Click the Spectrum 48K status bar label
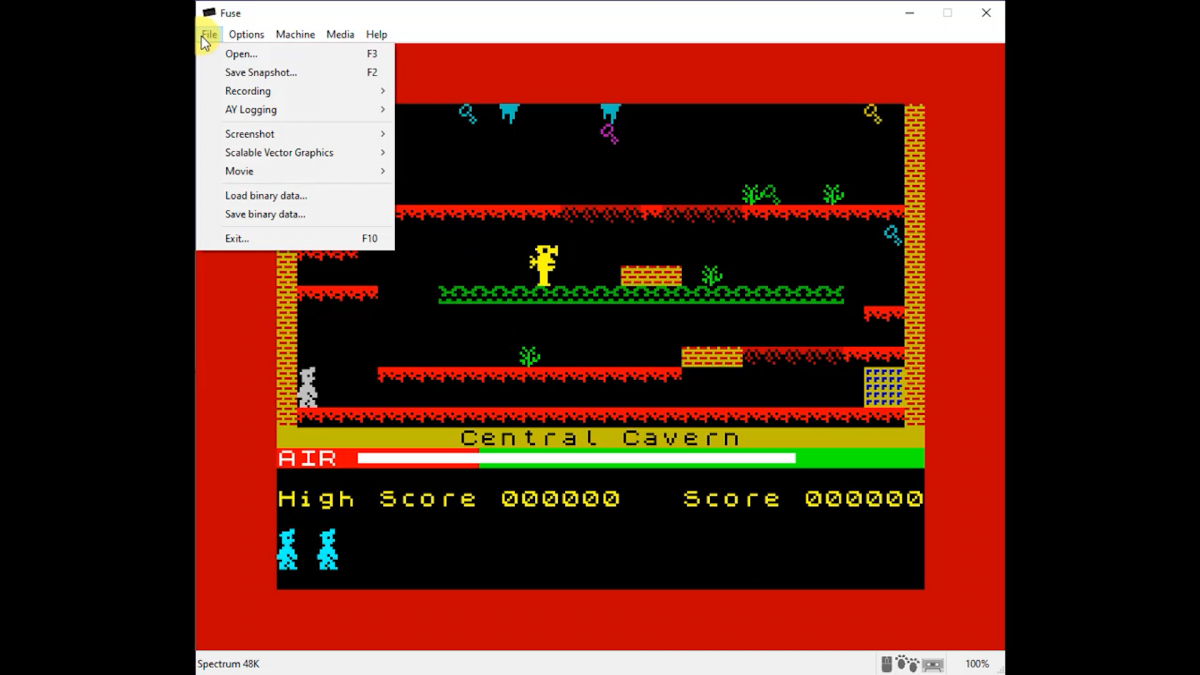This screenshot has width=1200, height=675. click(228, 663)
